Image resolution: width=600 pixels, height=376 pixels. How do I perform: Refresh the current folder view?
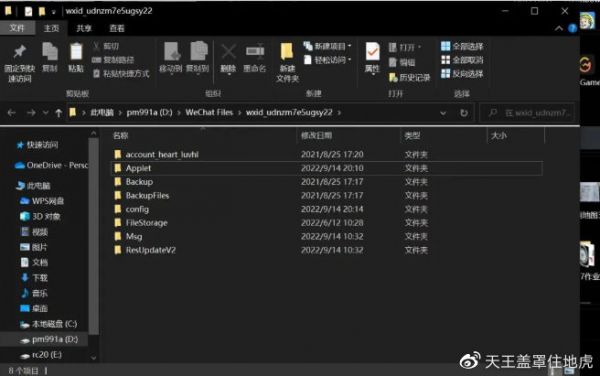pos(464,113)
